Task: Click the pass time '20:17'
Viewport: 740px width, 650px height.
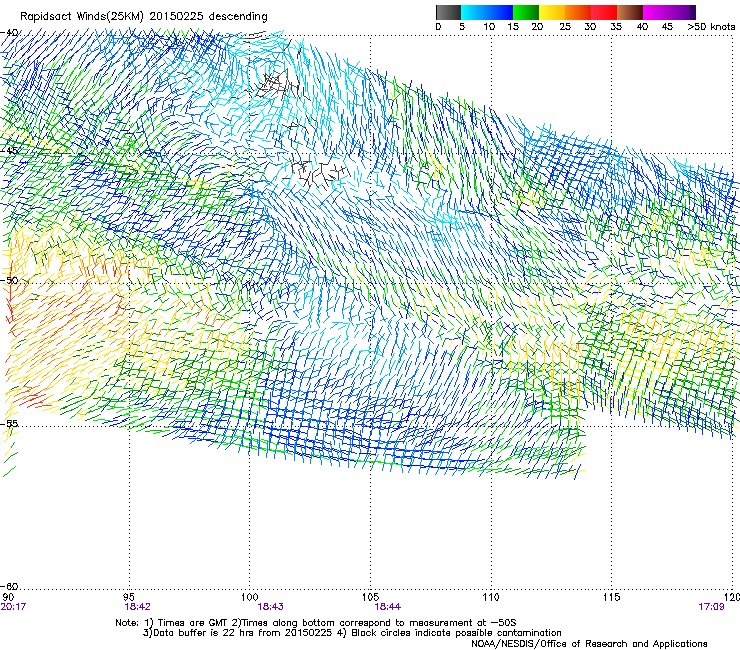Action: [13, 607]
